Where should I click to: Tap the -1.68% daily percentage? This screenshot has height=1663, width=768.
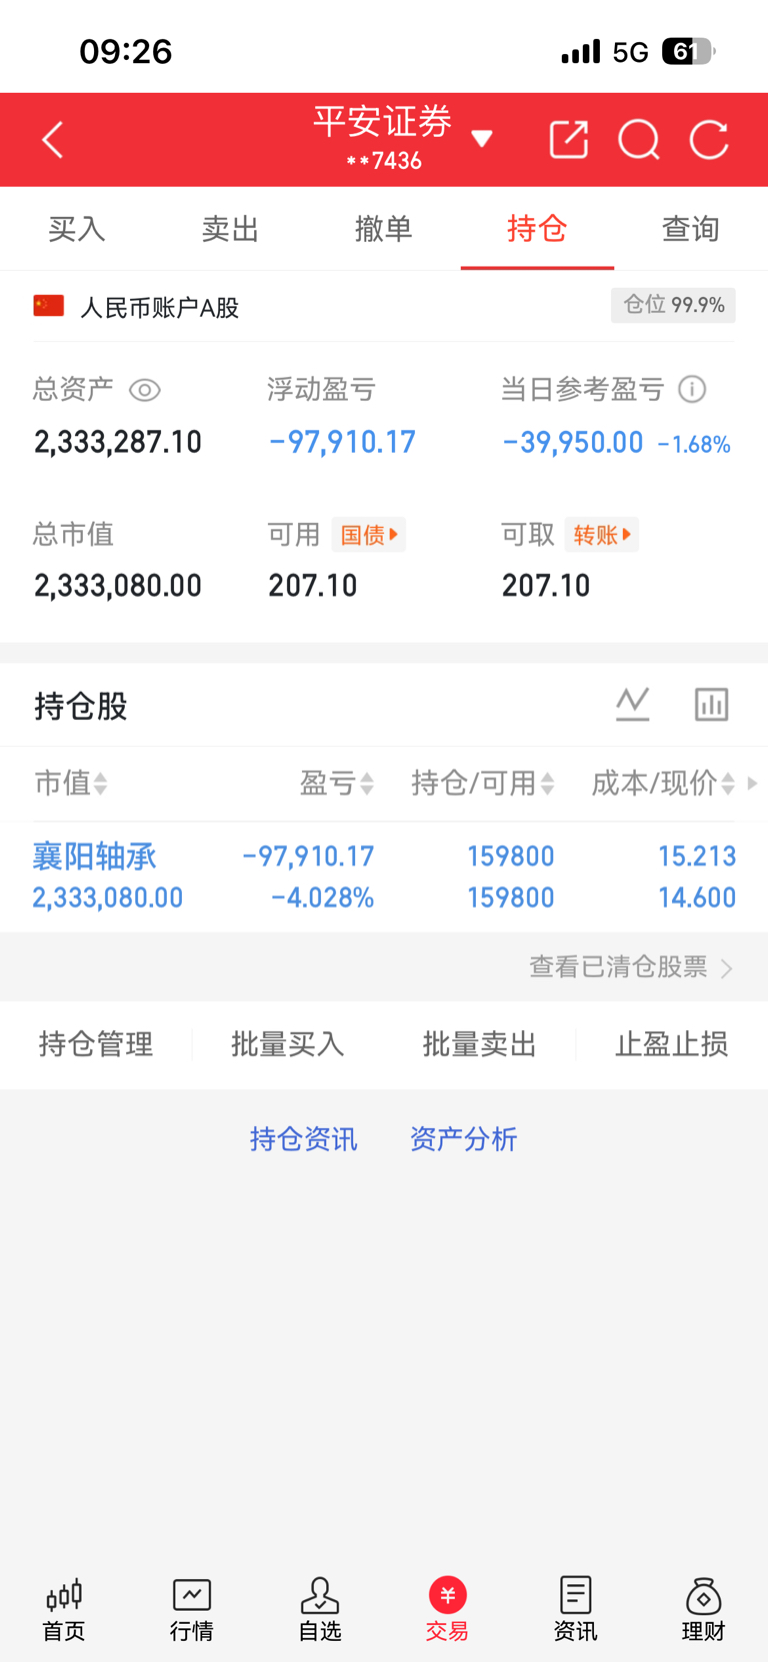694,444
